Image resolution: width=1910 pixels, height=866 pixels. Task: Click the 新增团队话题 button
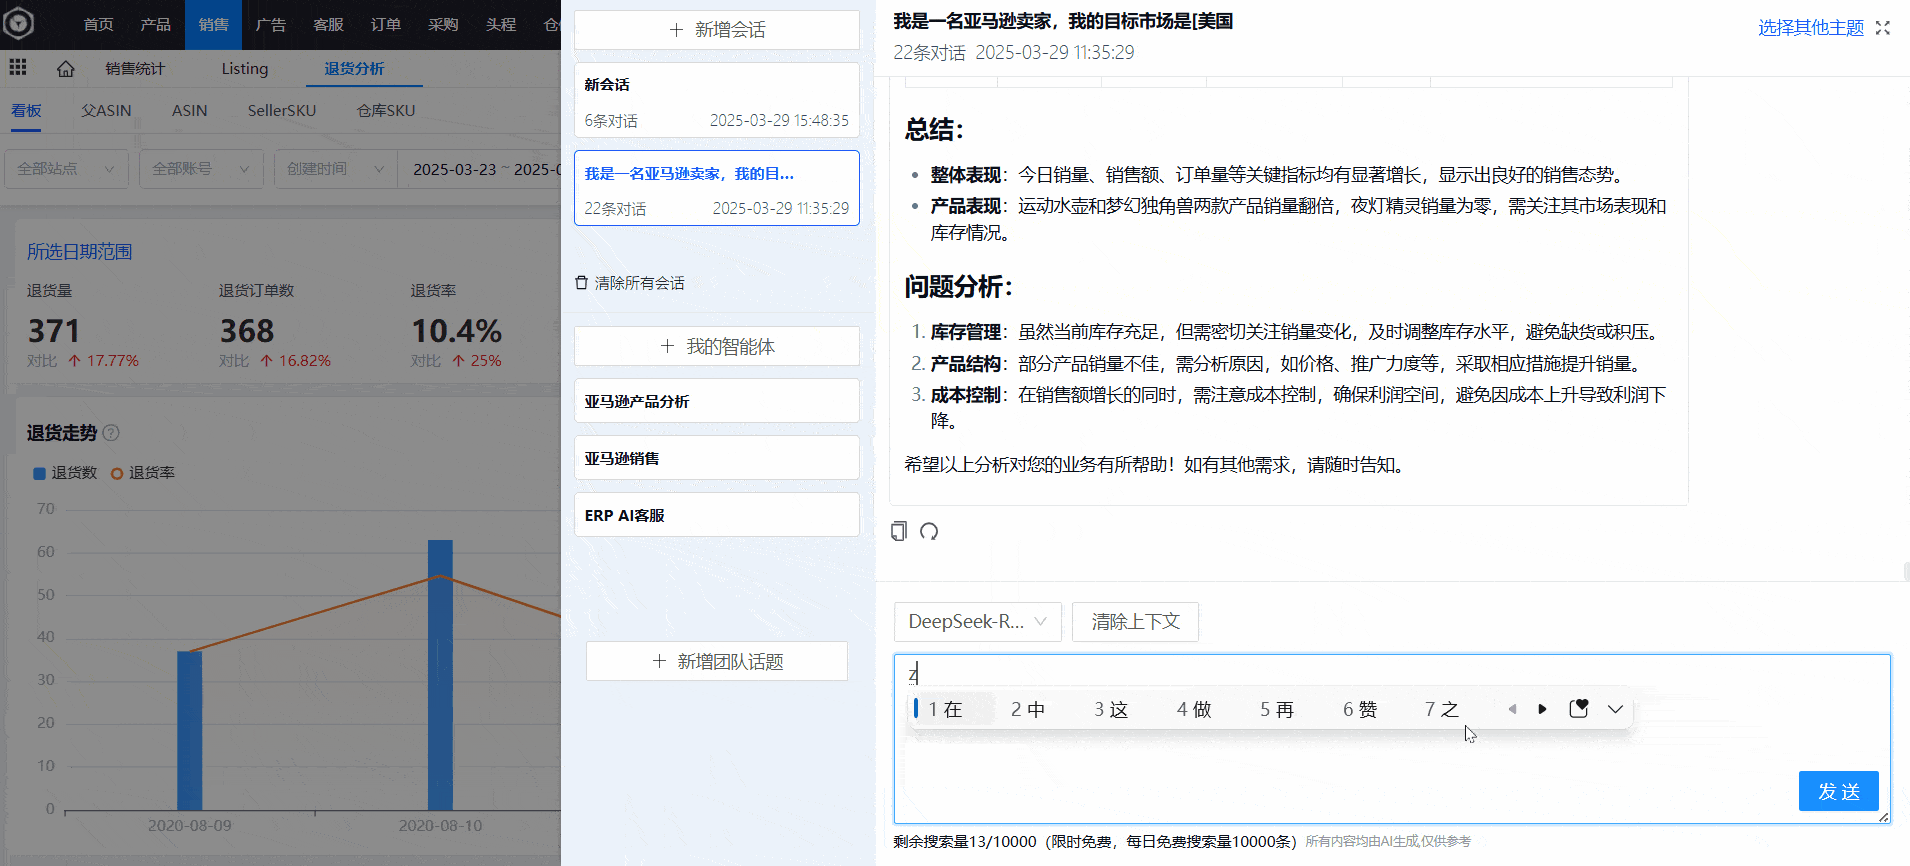click(x=717, y=661)
